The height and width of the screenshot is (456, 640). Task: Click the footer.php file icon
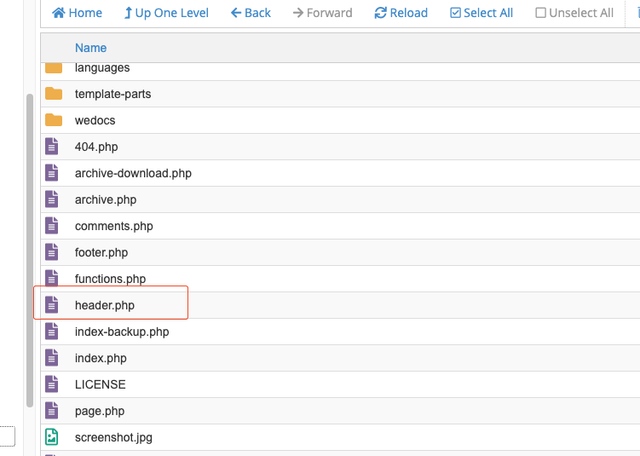(51, 252)
